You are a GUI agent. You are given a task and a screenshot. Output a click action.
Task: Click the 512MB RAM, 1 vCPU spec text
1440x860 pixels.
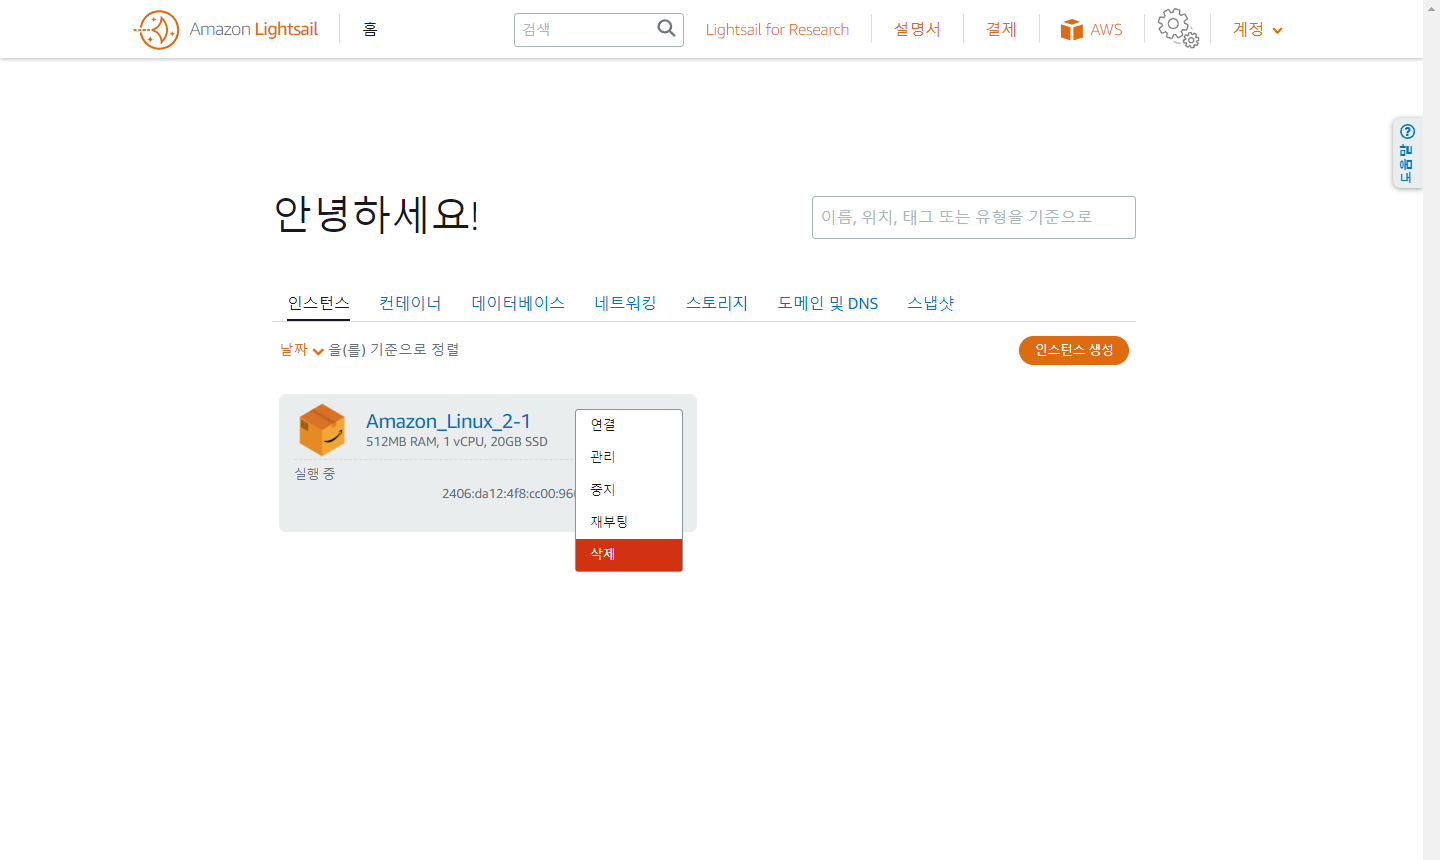tap(457, 442)
